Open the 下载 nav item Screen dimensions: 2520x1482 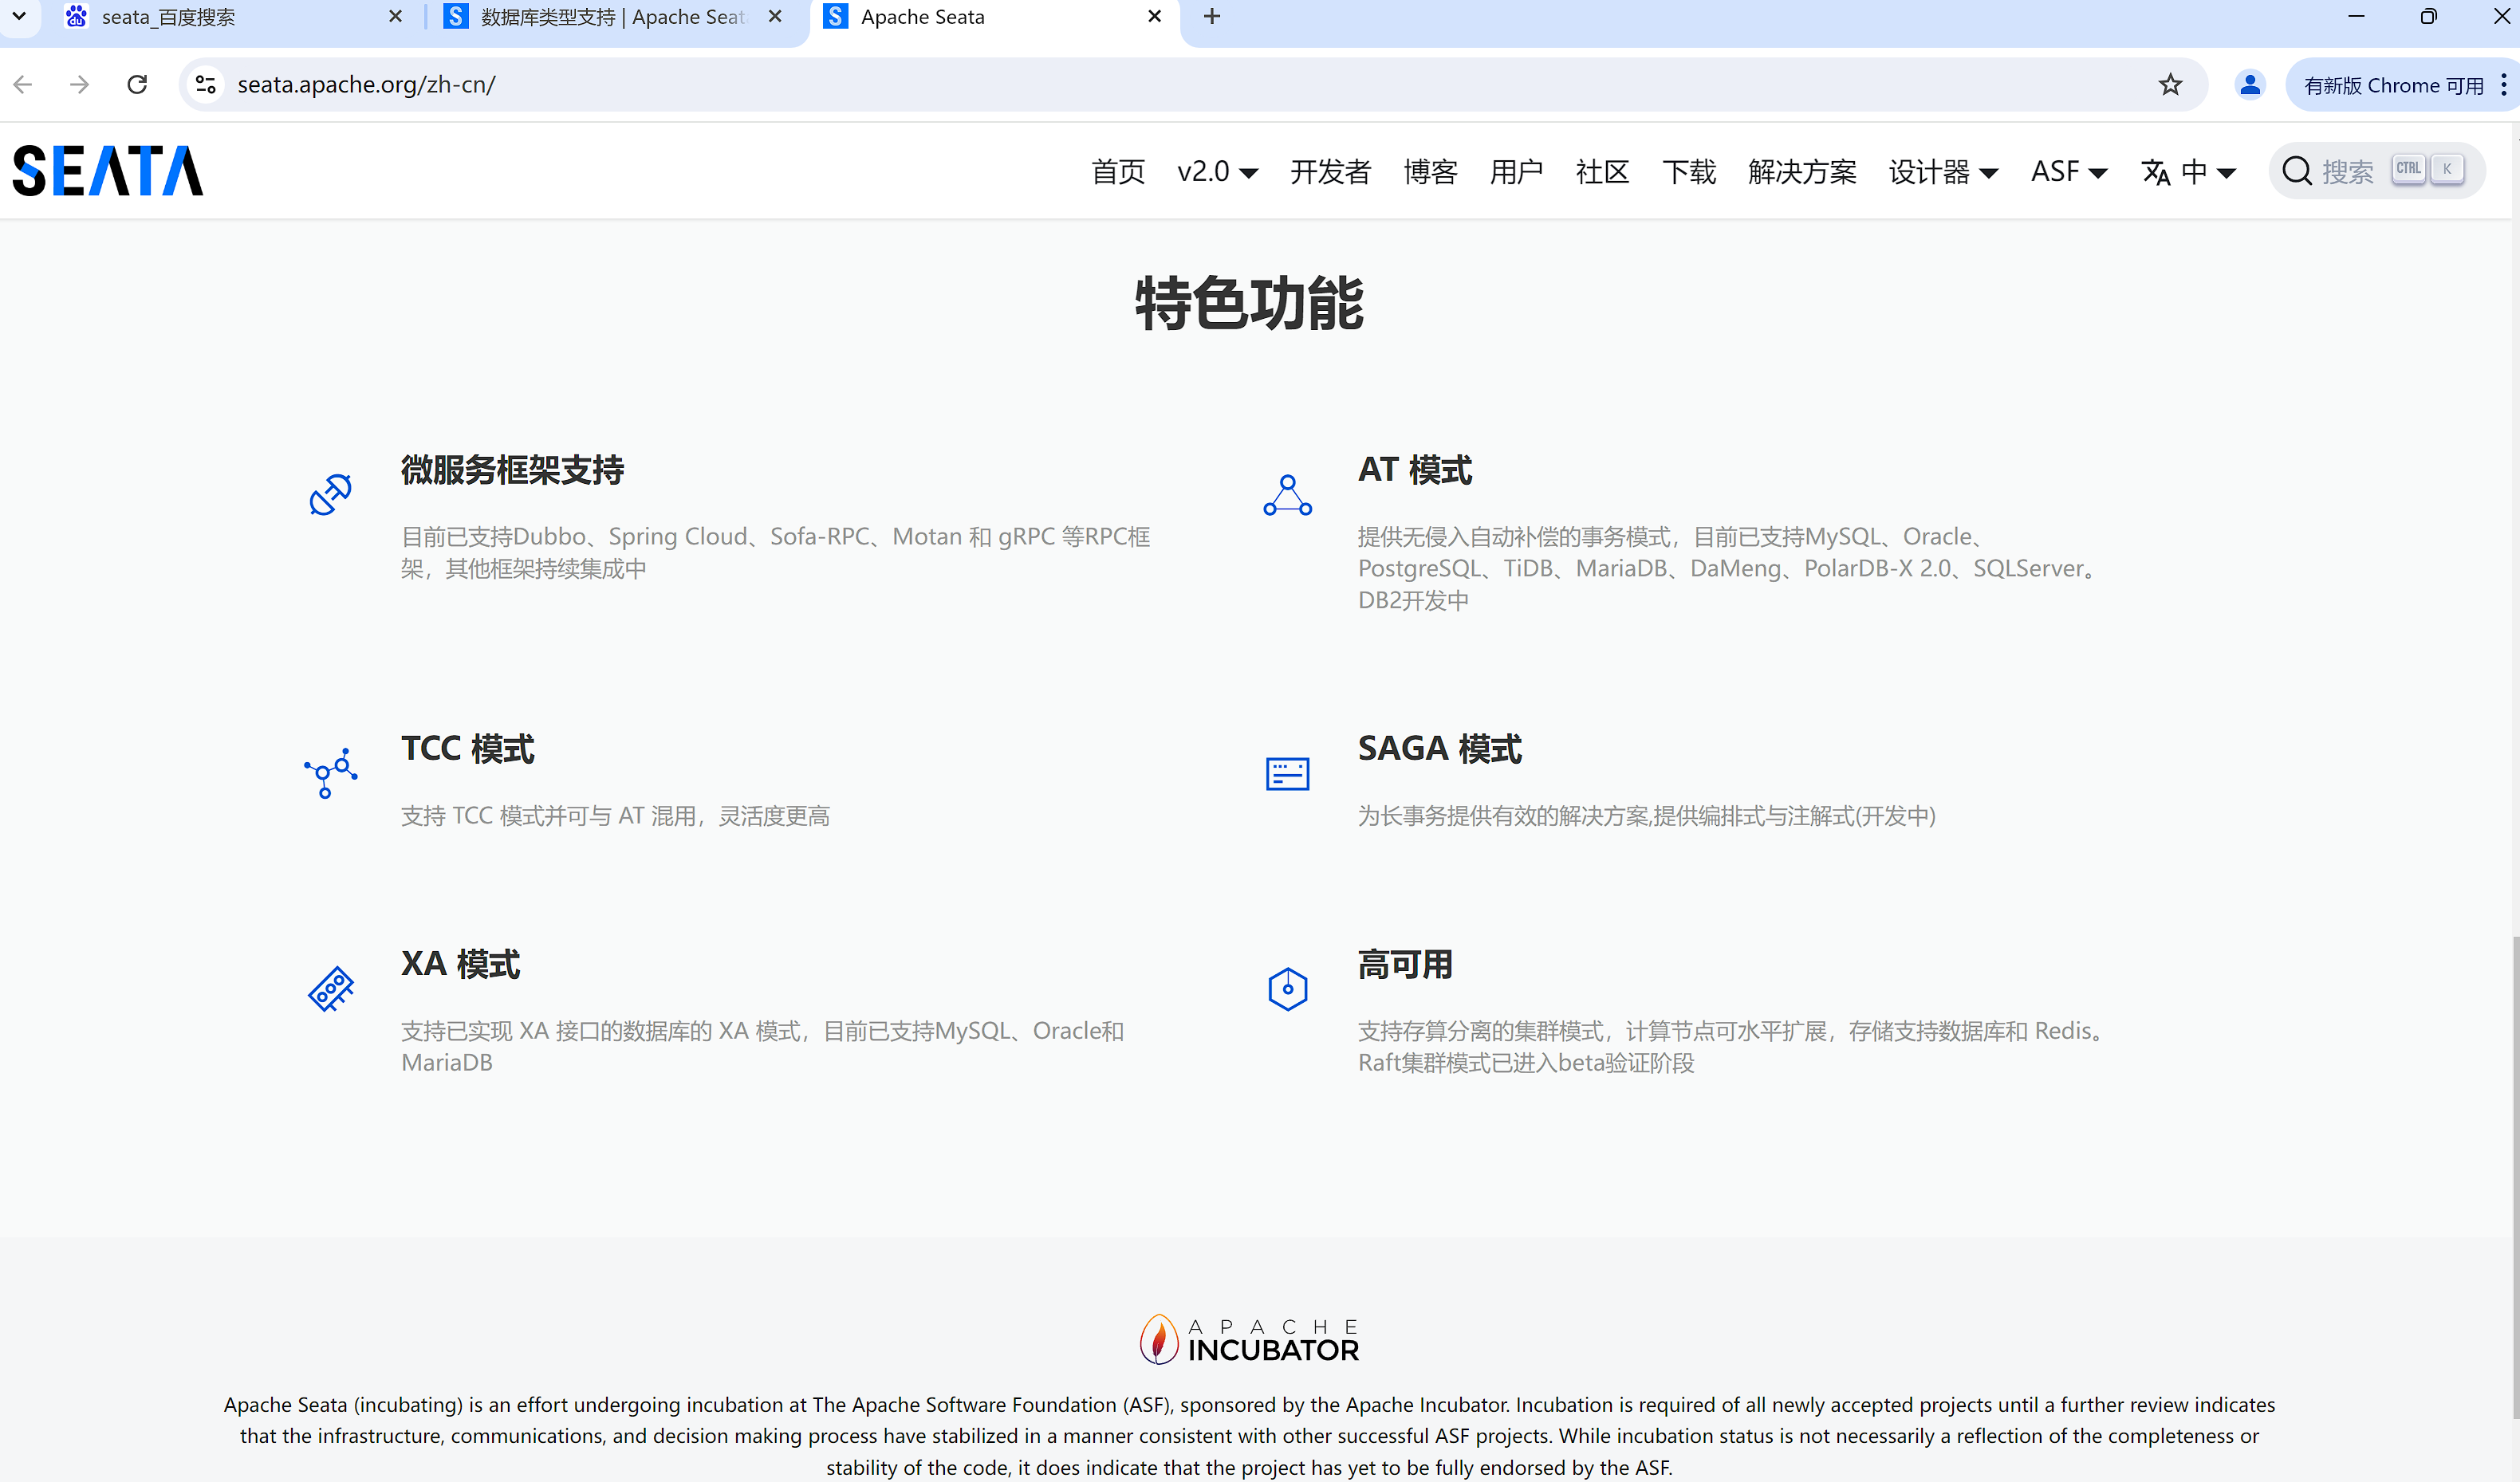pyautogui.click(x=1689, y=172)
